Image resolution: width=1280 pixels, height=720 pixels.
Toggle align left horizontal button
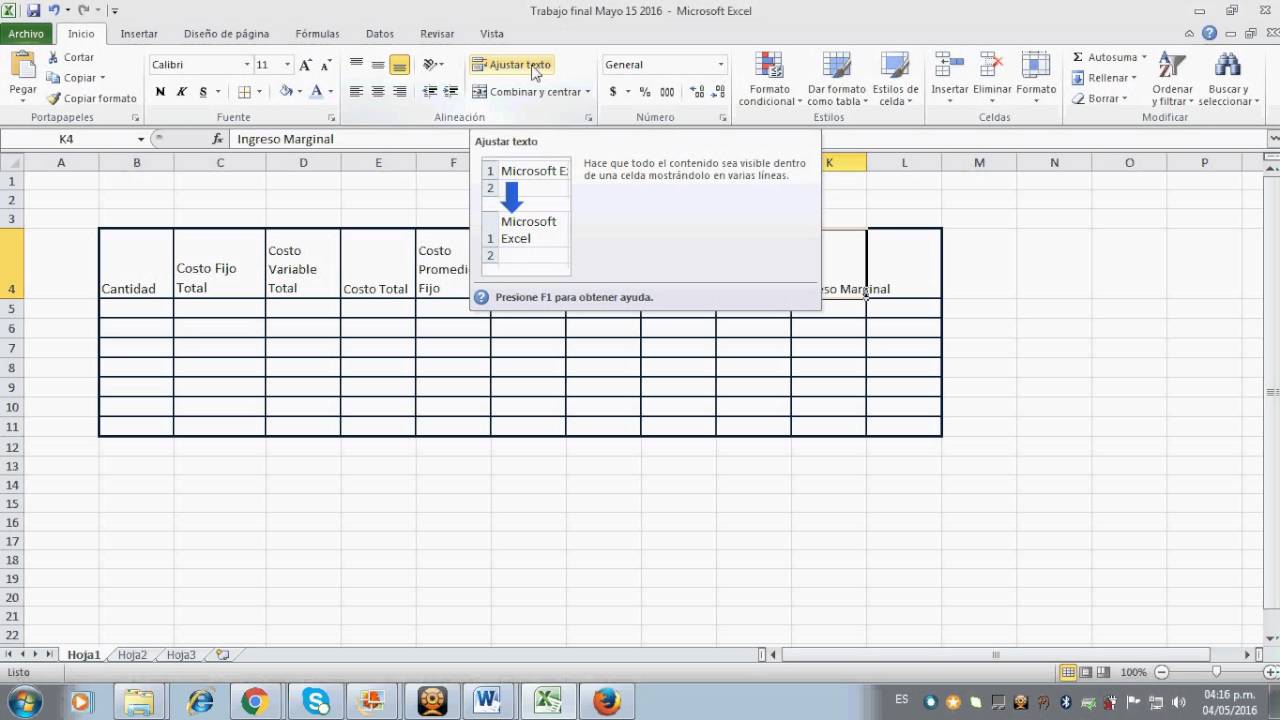coord(356,92)
